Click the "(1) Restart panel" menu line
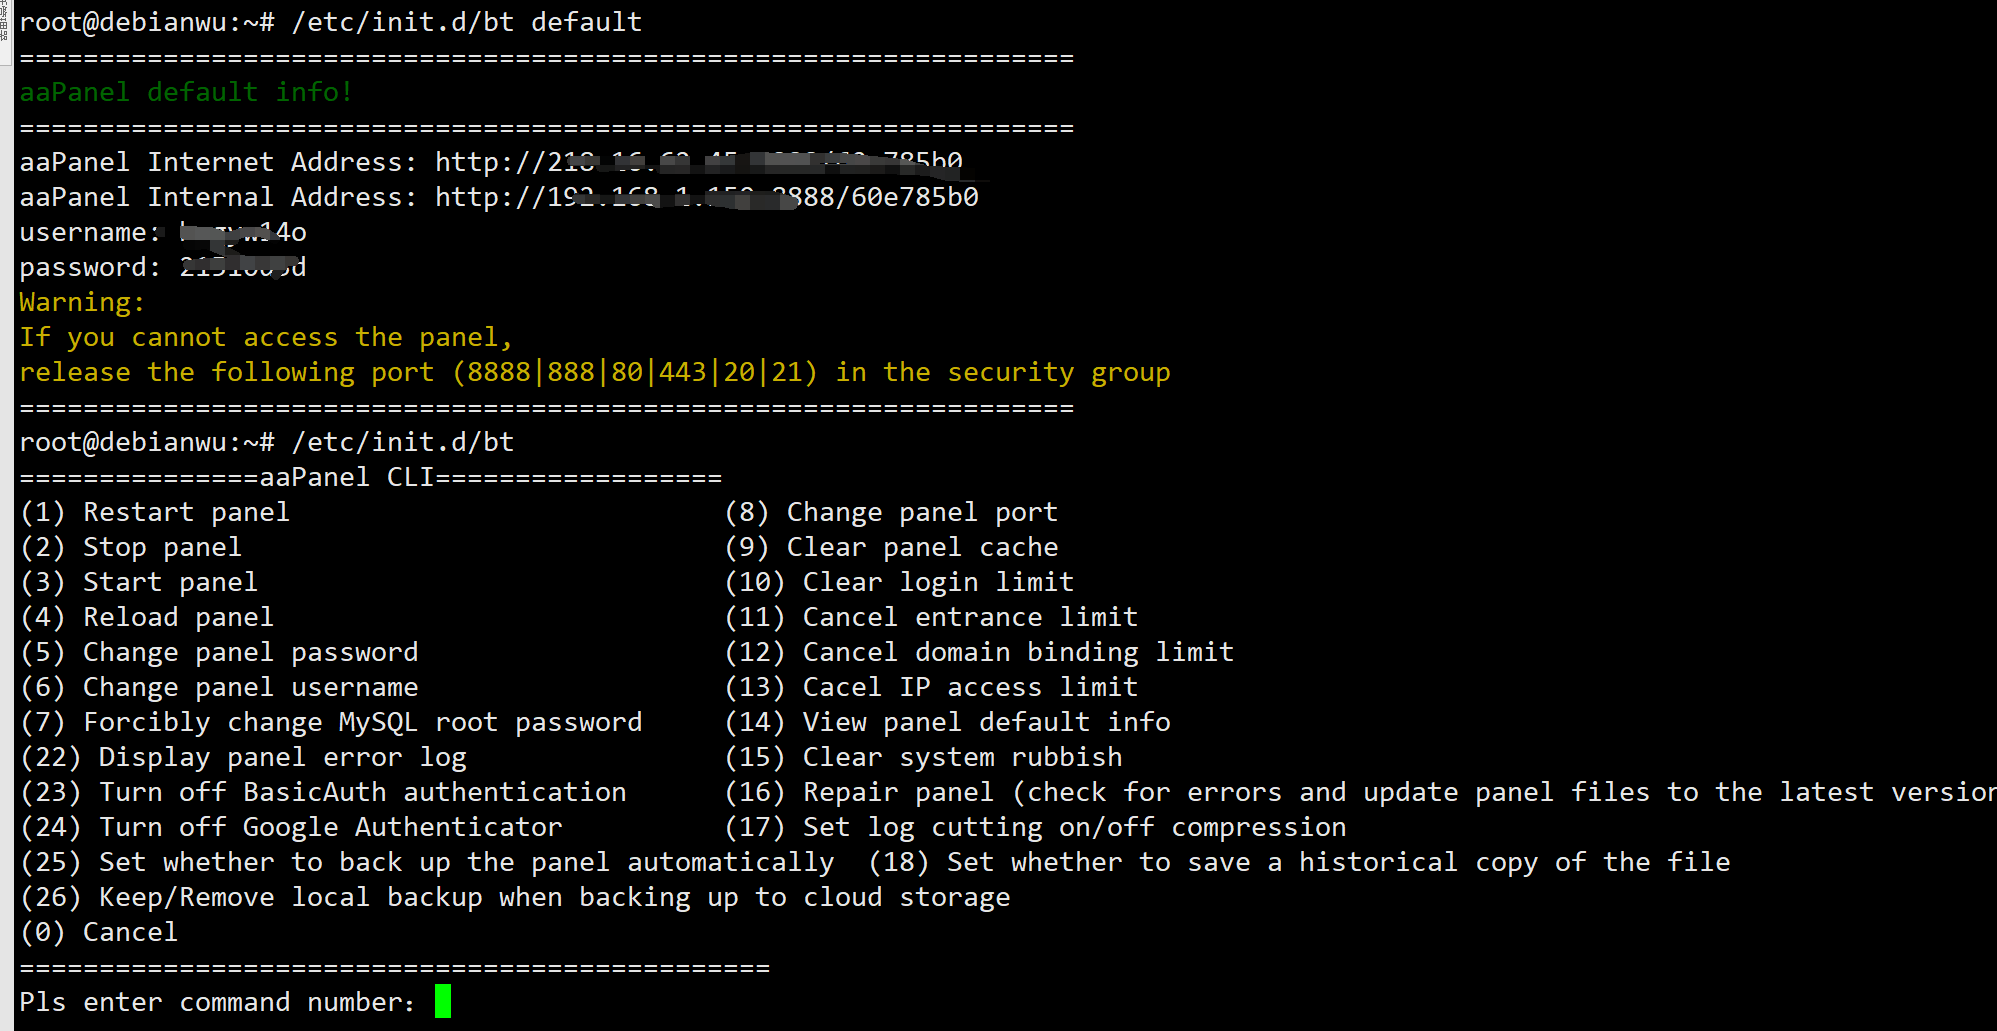 tap(155, 512)
